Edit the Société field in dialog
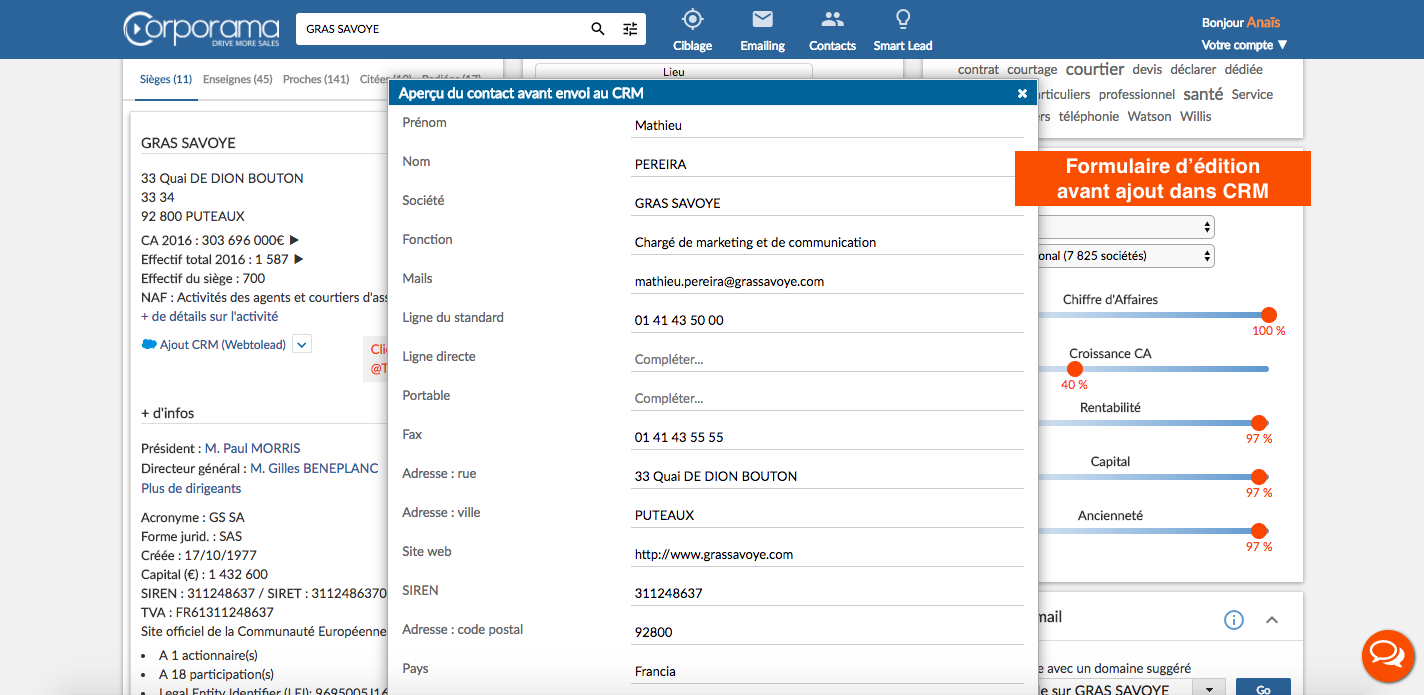 point(827,203)
